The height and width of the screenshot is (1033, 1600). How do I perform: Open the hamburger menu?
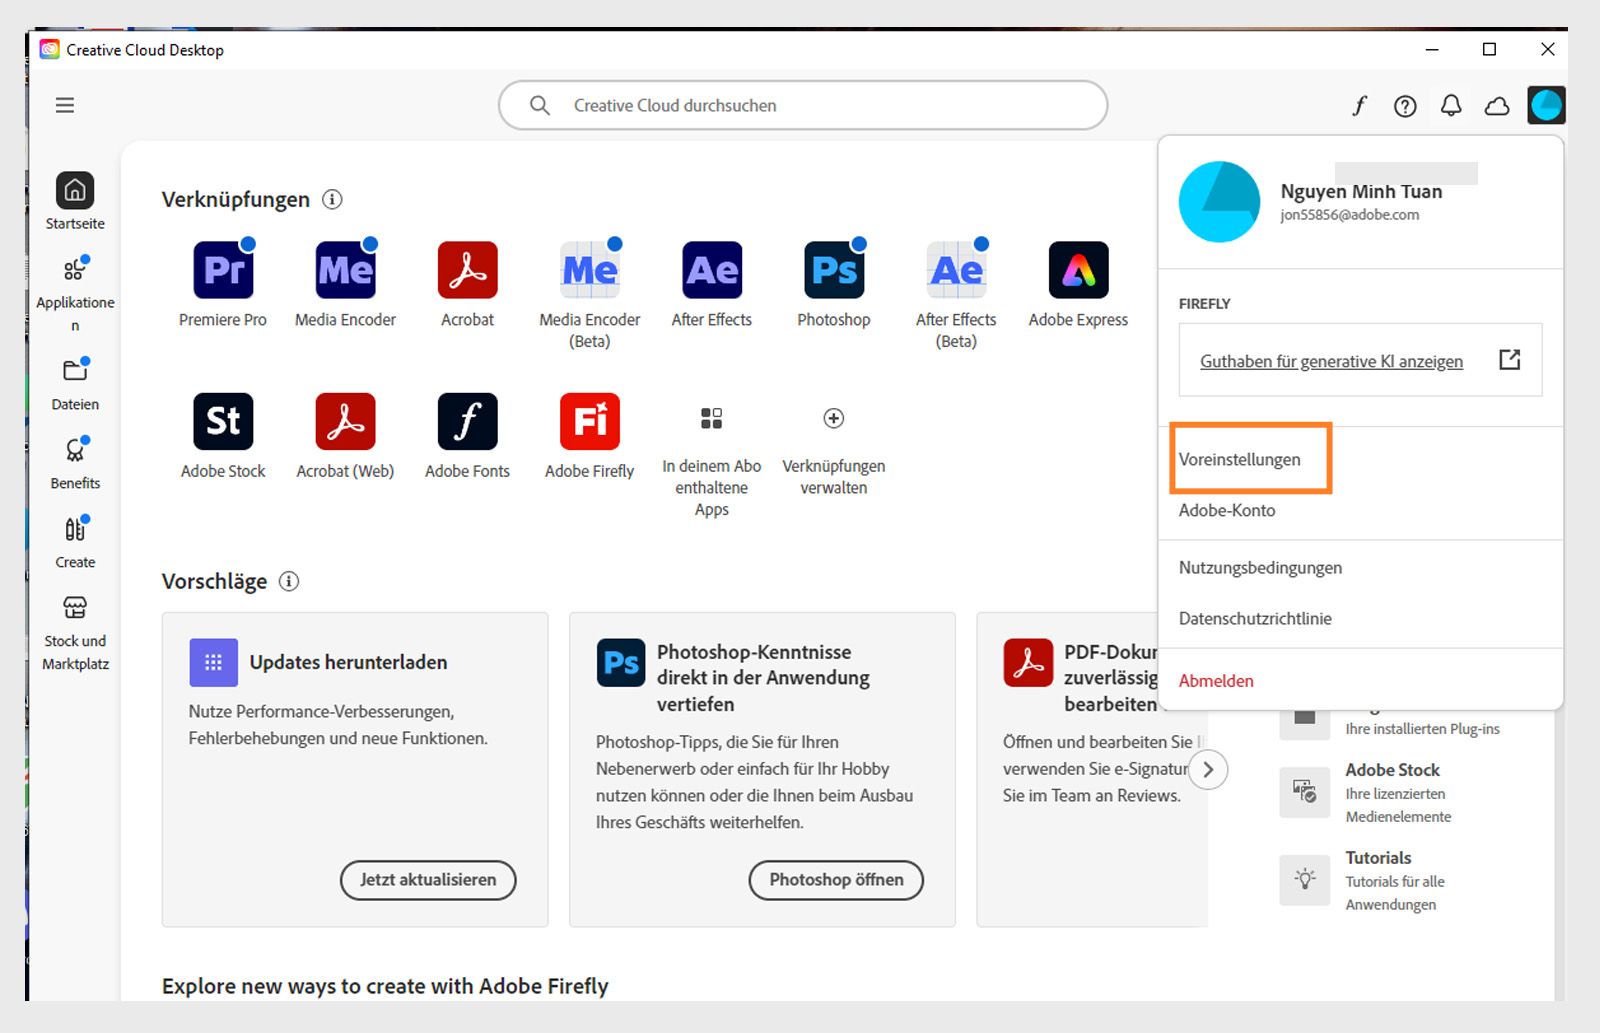[x=65, y=105]
